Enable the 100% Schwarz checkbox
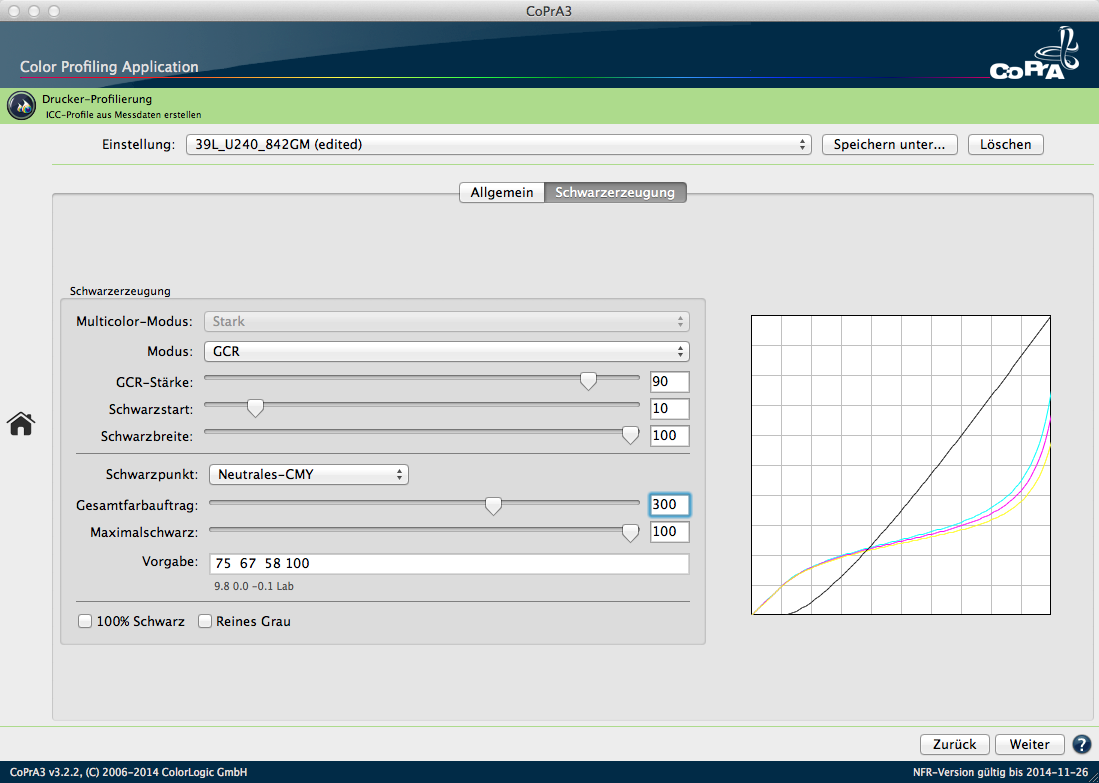The height and width of the screenshot is (783, 1099). pyautogui.click(x=85, y=621)
